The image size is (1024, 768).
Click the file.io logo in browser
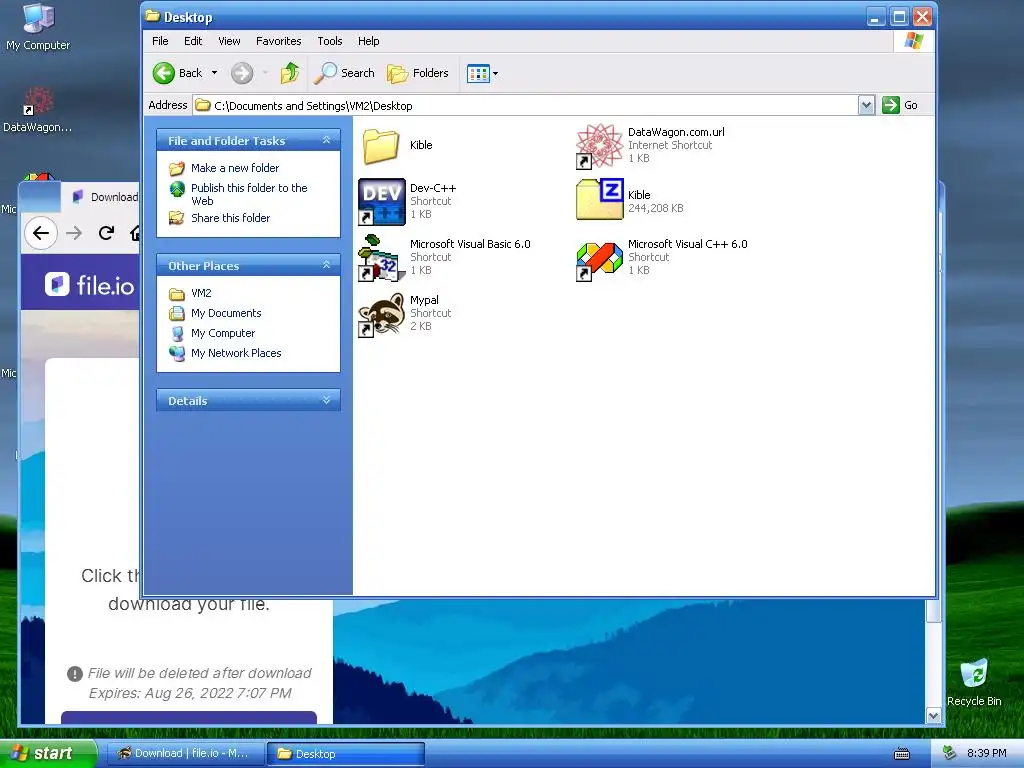coord(89,285)
